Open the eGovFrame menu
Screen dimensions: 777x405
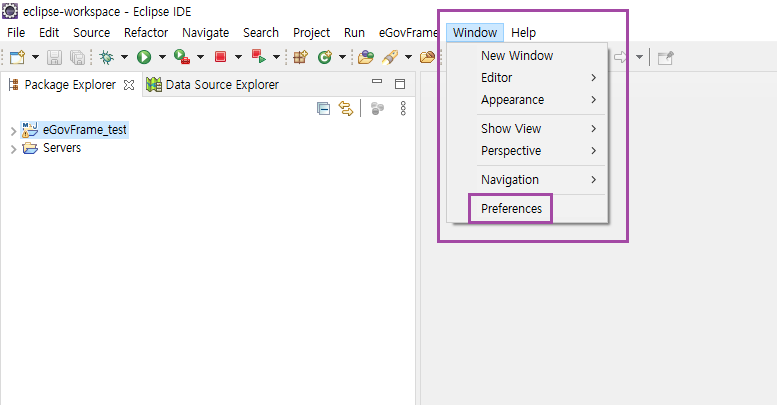click(x=408, y=33)
